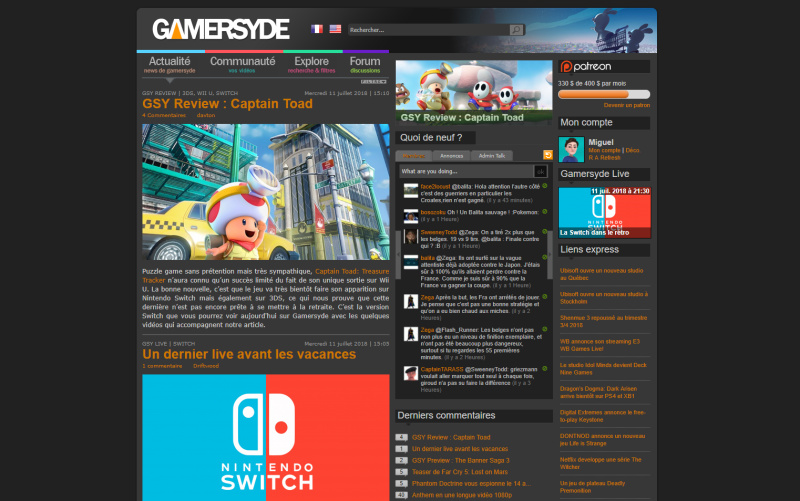
Task: Switch to the Admin Talk tab
Action: [x=492, y=156]
